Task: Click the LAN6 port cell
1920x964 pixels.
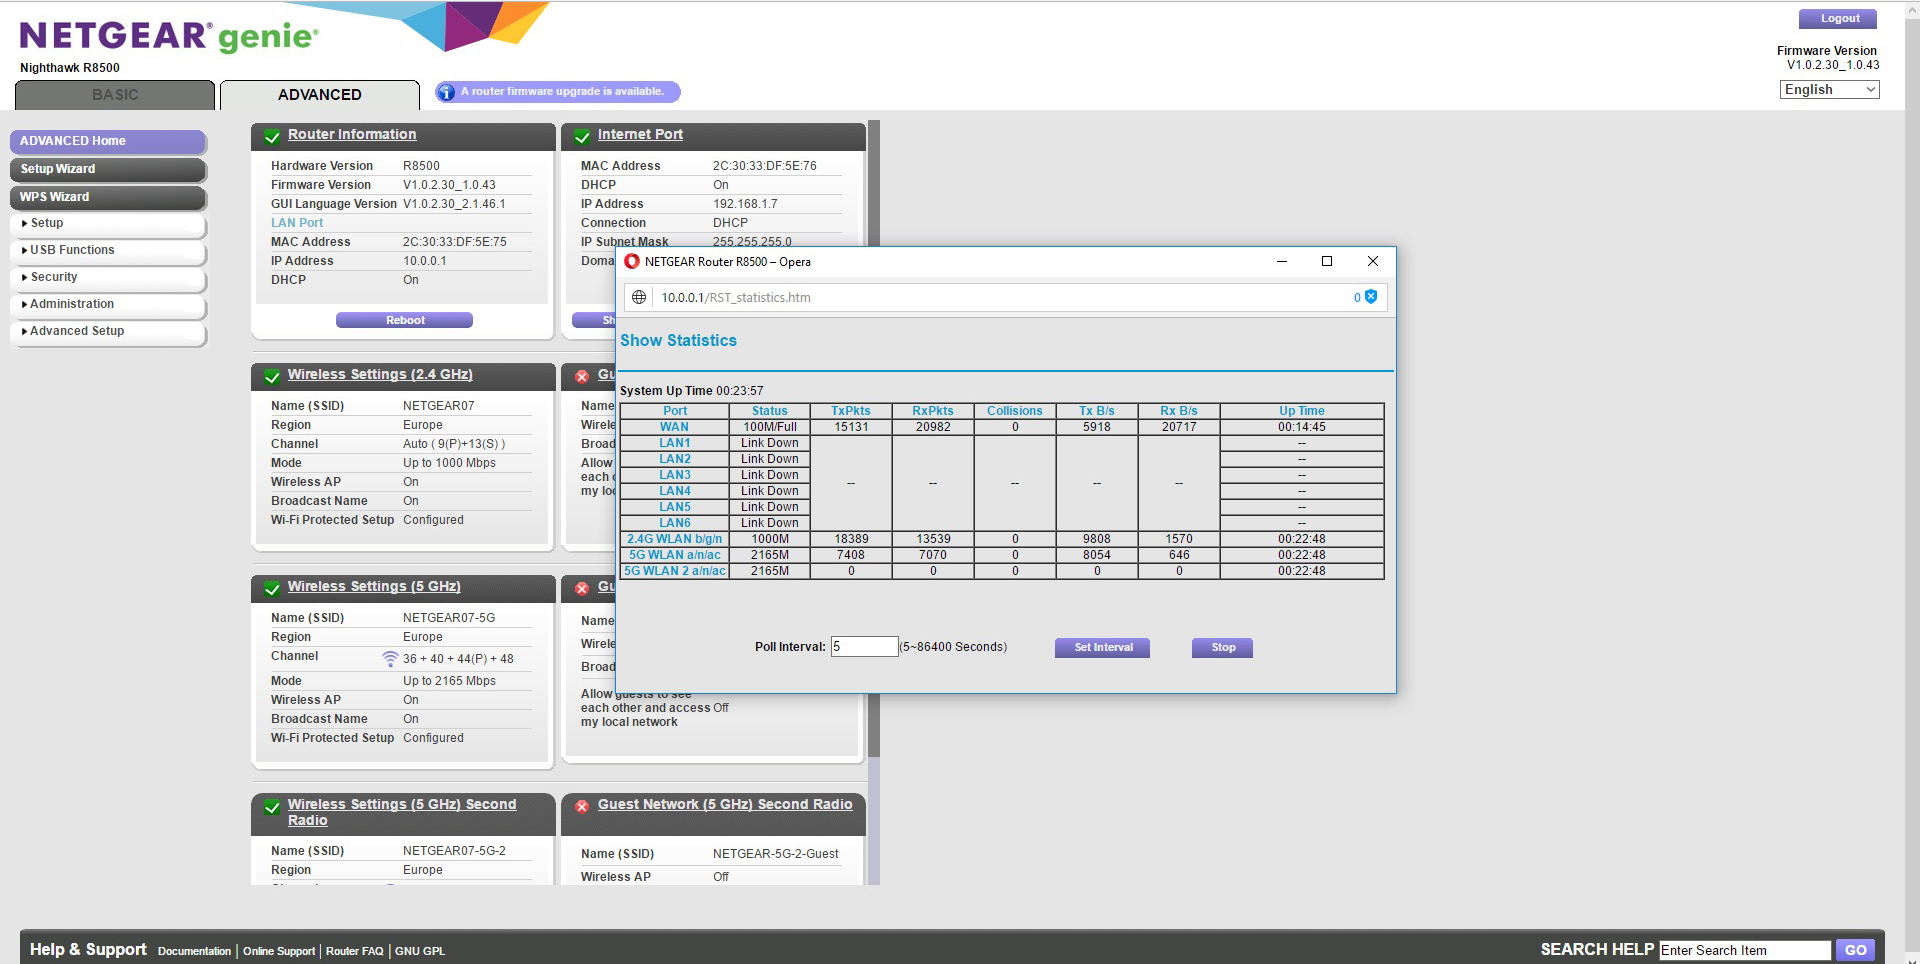Action: tap(675, 523)
